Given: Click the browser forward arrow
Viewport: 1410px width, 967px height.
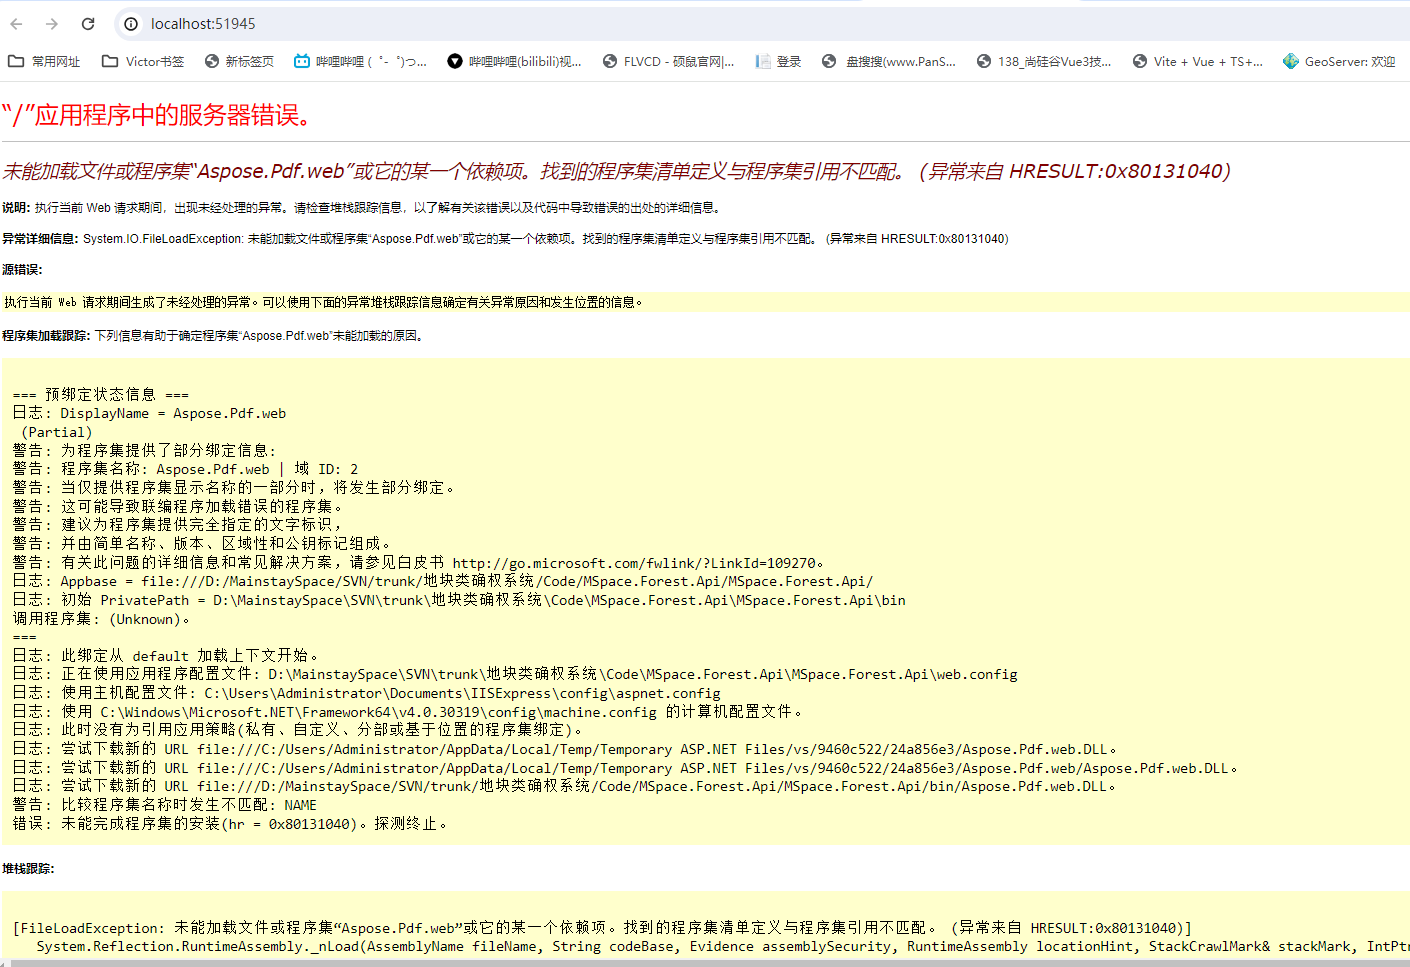Looking at the screenshot, I should [x=52, y=24].
